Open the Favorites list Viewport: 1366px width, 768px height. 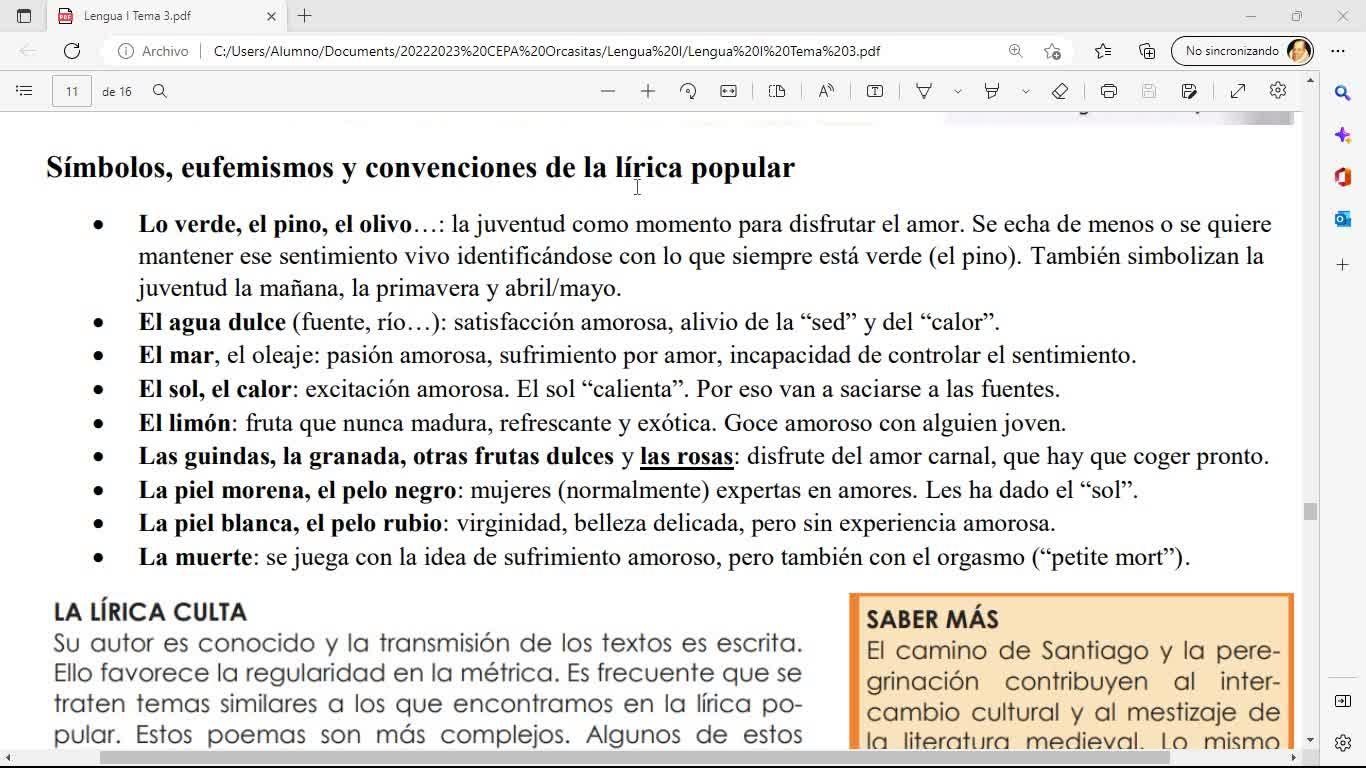pos(1103,51)
